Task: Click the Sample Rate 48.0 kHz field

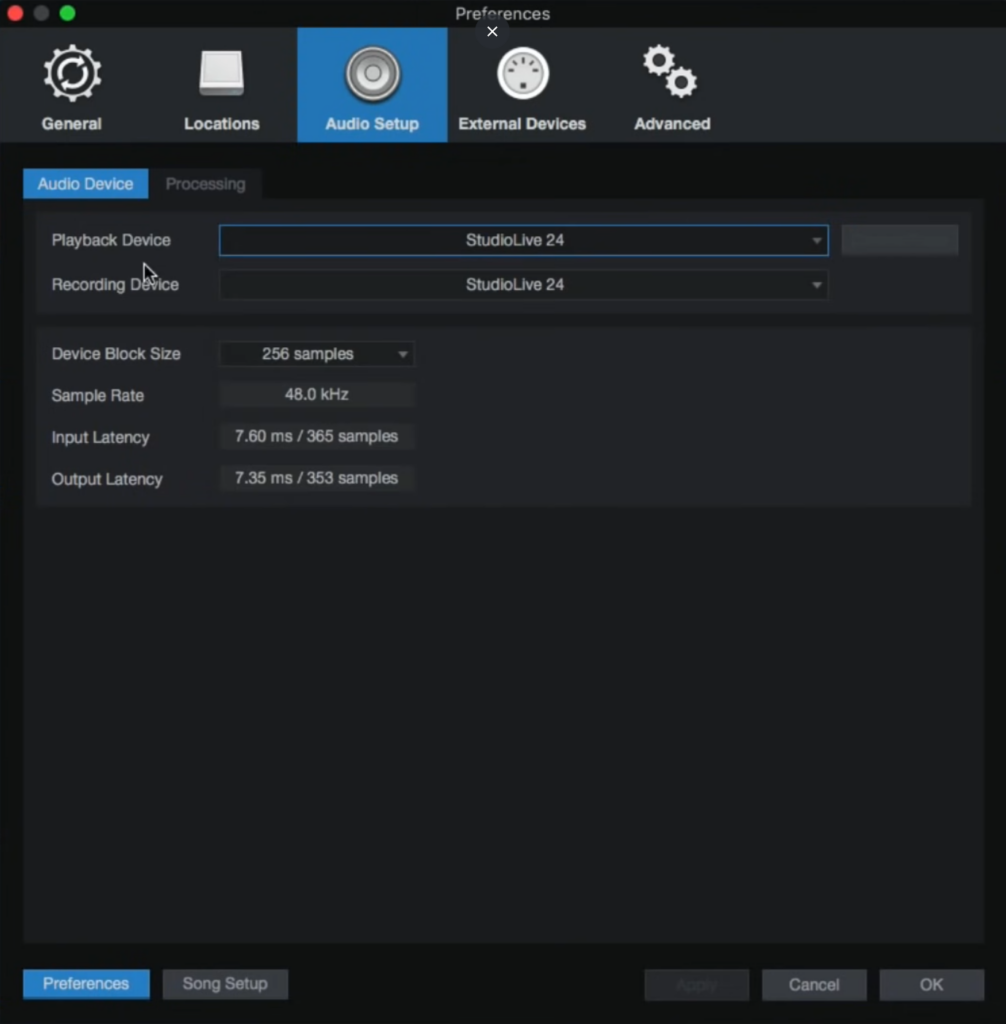Action: coord(317,394)
